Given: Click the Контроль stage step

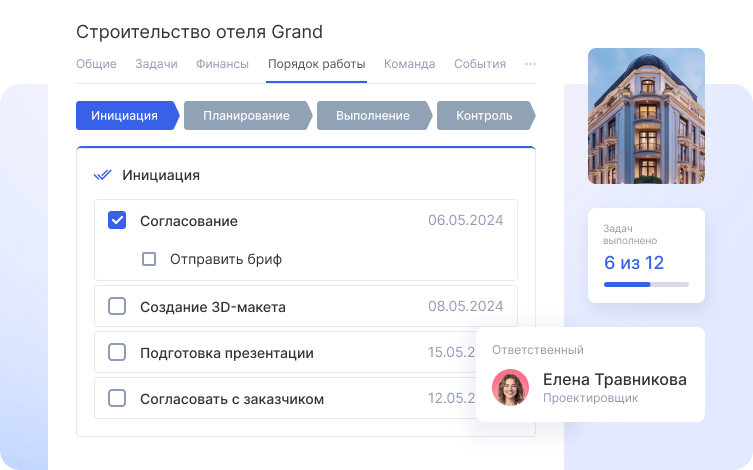Looking at the screenshot, I should coord(484,116).
